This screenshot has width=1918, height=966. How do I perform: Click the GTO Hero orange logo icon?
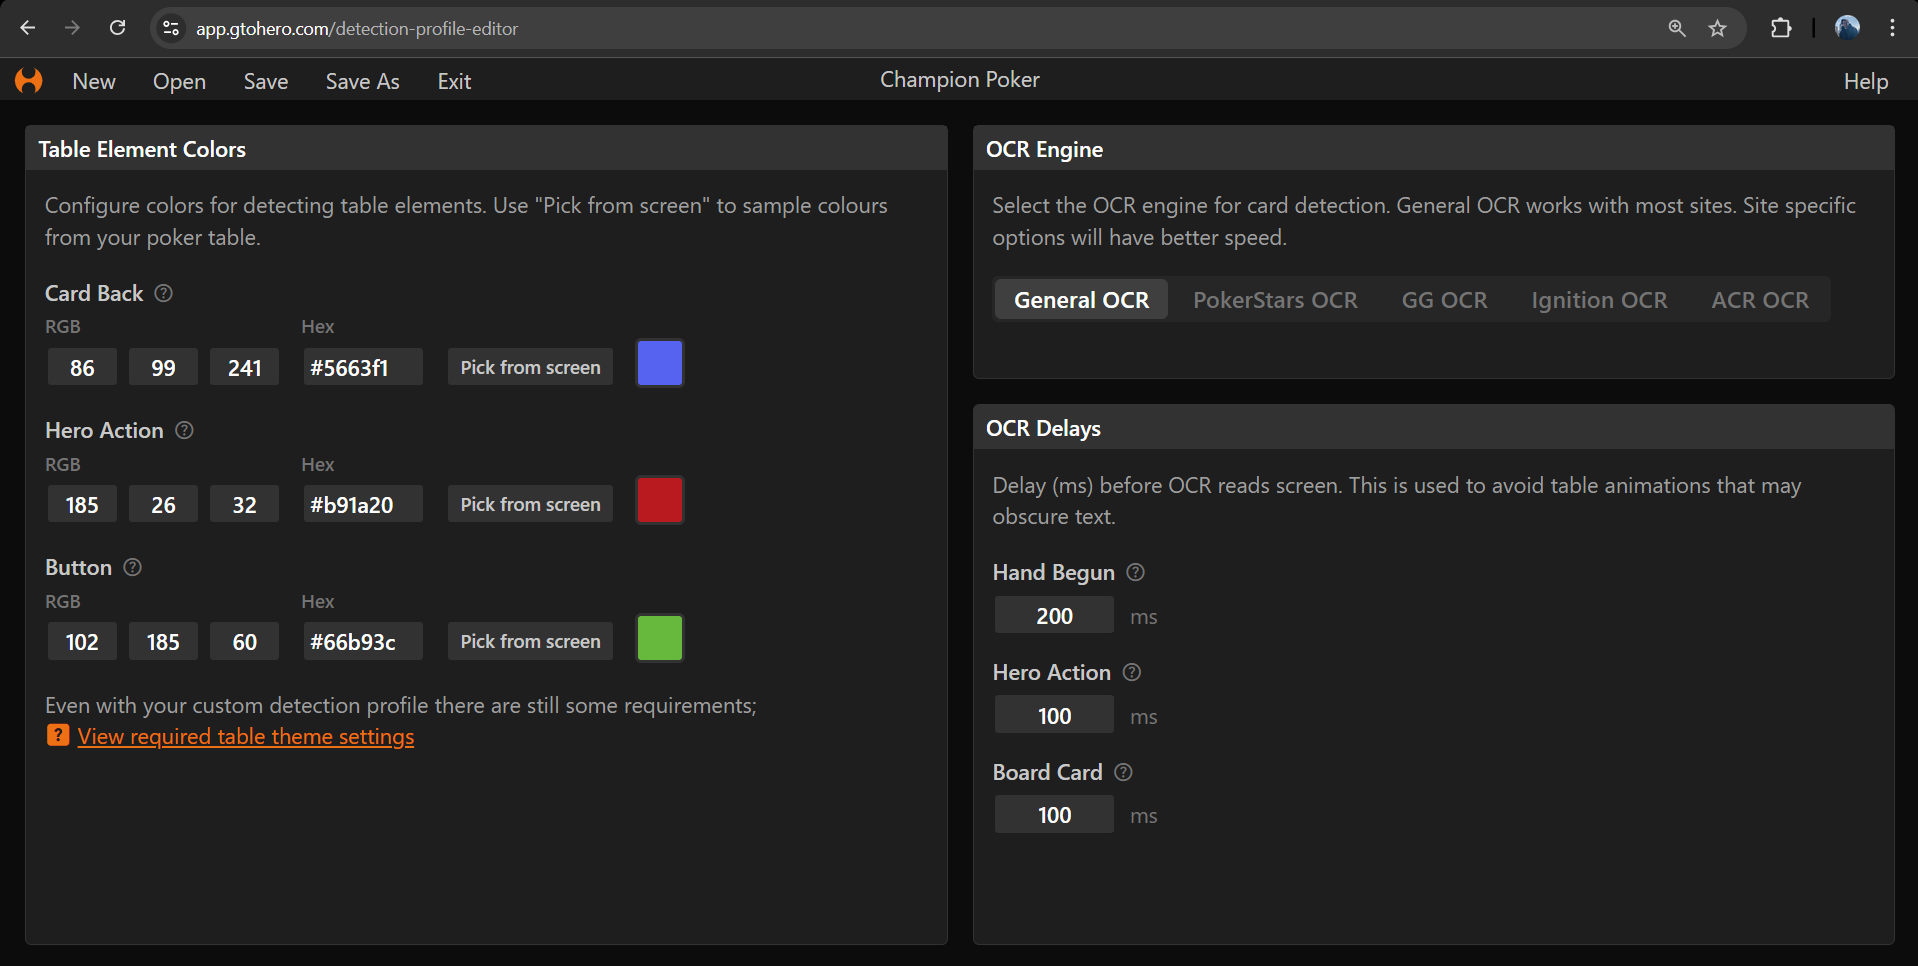29,81
